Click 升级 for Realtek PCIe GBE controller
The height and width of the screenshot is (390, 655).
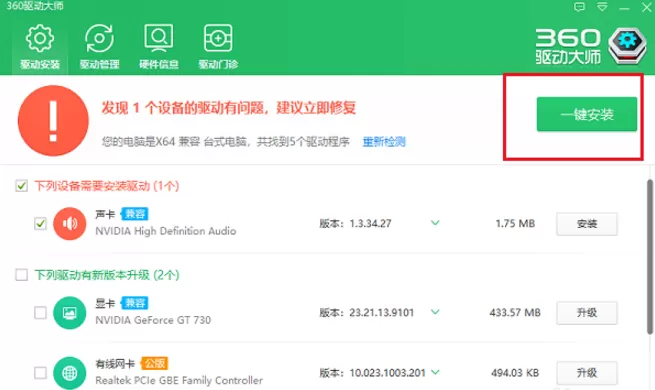587,372
